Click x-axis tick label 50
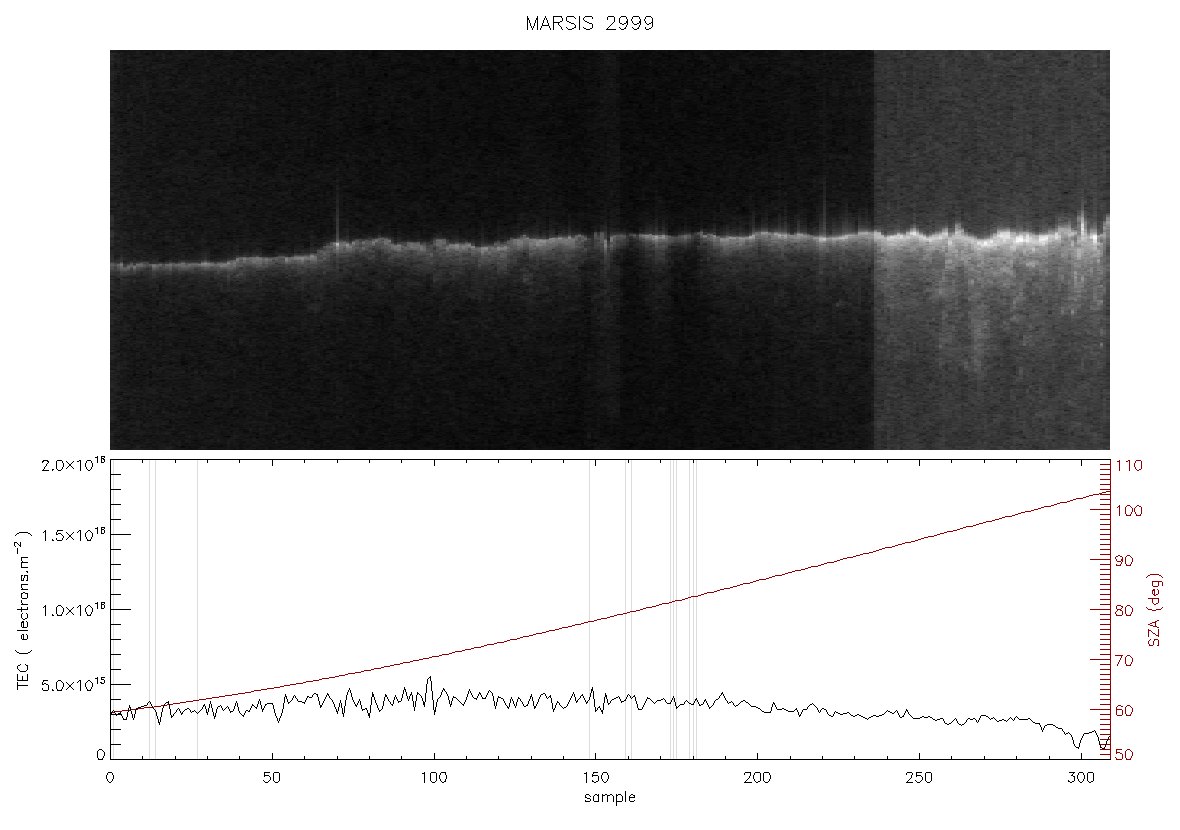 pyautogui.click(x=272, y=777)
